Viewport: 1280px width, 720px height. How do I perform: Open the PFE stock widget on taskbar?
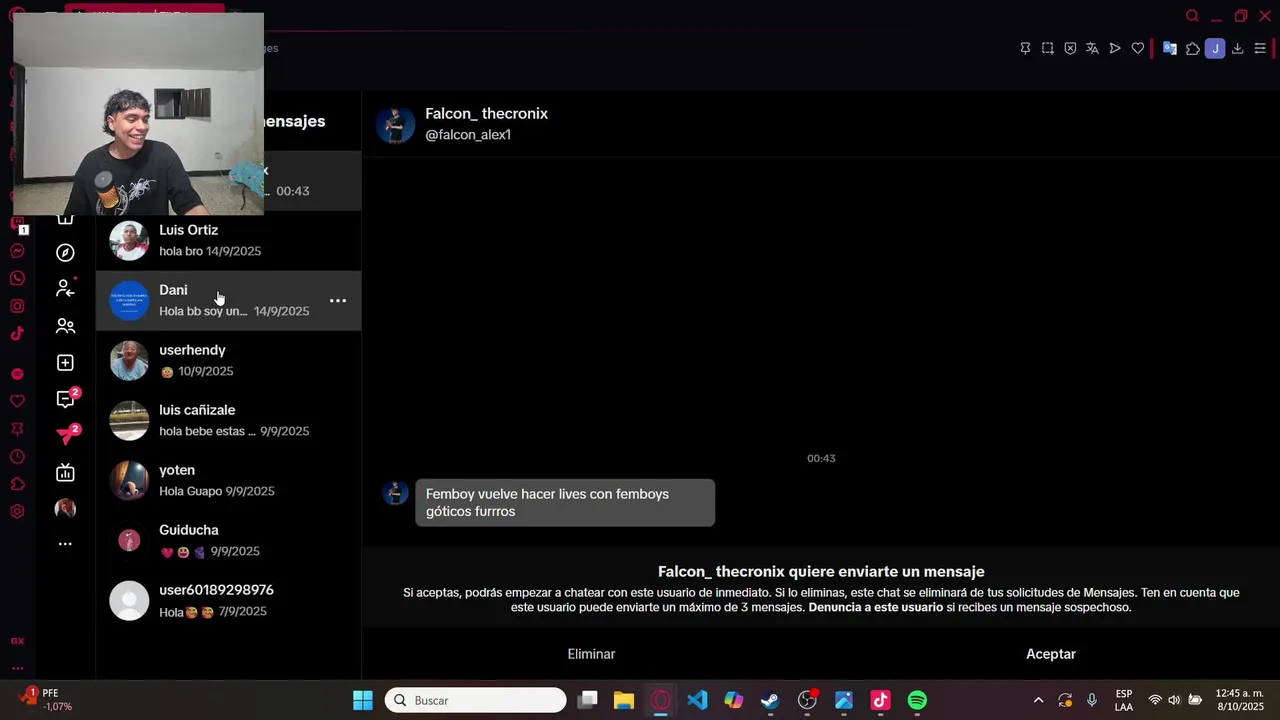pos(45,700)
